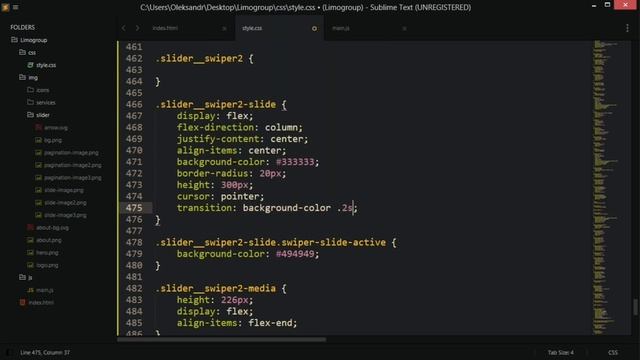Click the .slider__swiper2-media selector

[216, 288]
